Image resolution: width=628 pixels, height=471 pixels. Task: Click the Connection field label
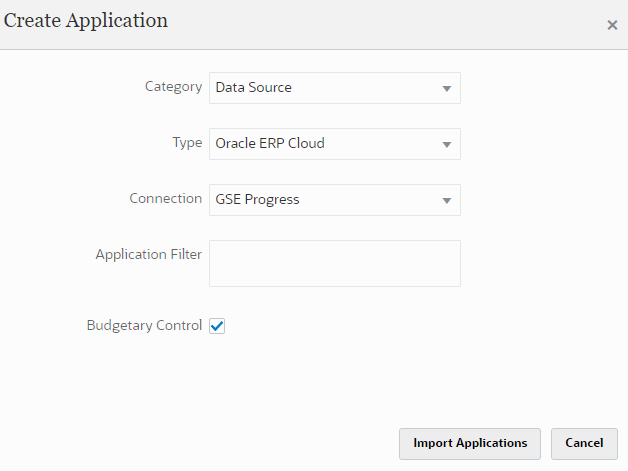pyautogui.click(x=165, y=199)
